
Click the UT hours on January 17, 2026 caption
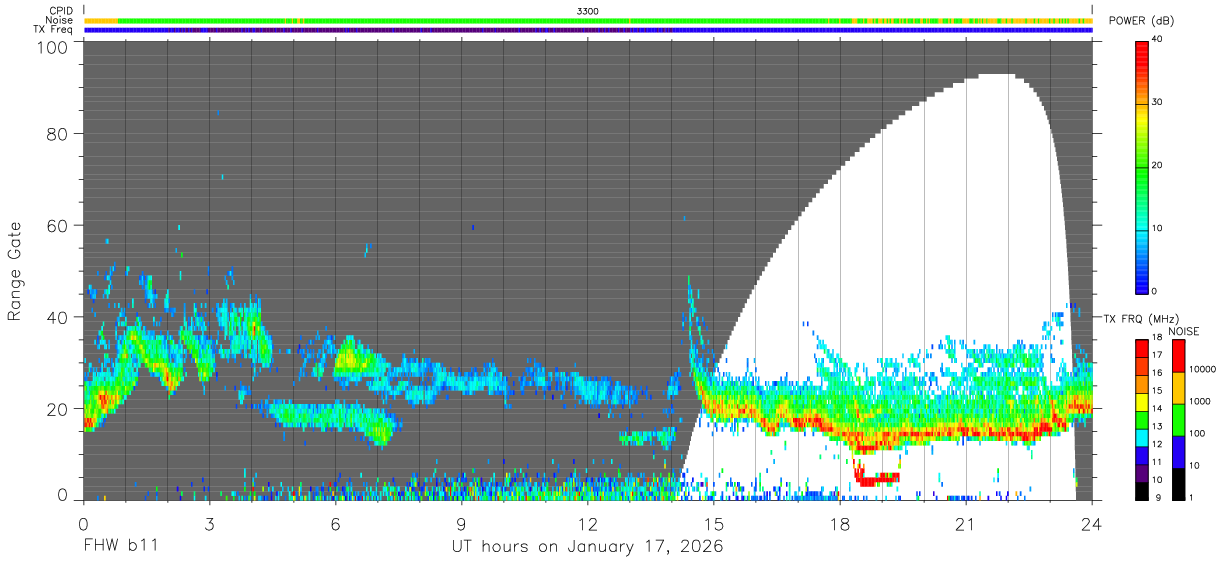[587, 547]
